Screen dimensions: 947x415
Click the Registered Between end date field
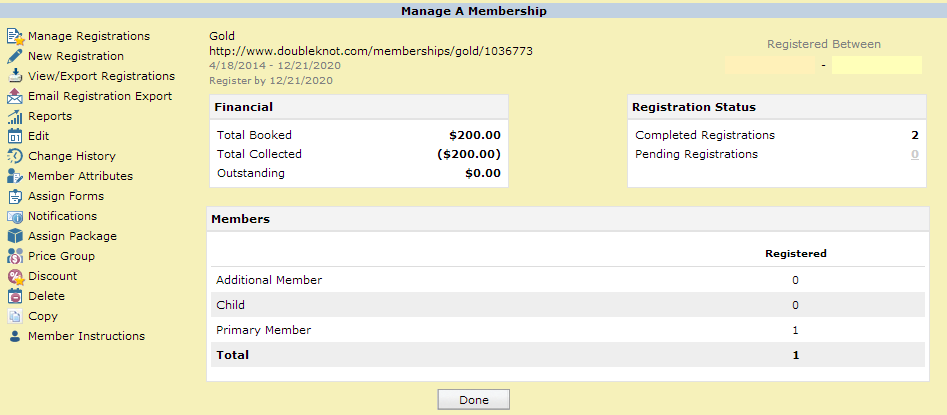(876, 65)
